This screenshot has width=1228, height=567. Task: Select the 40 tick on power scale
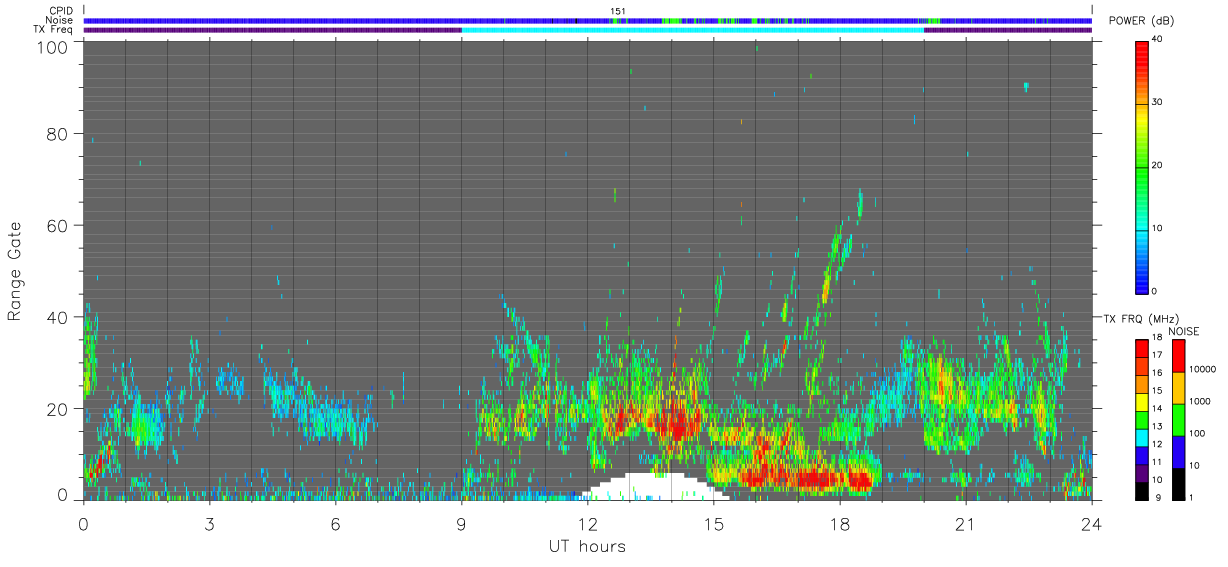1158,38
